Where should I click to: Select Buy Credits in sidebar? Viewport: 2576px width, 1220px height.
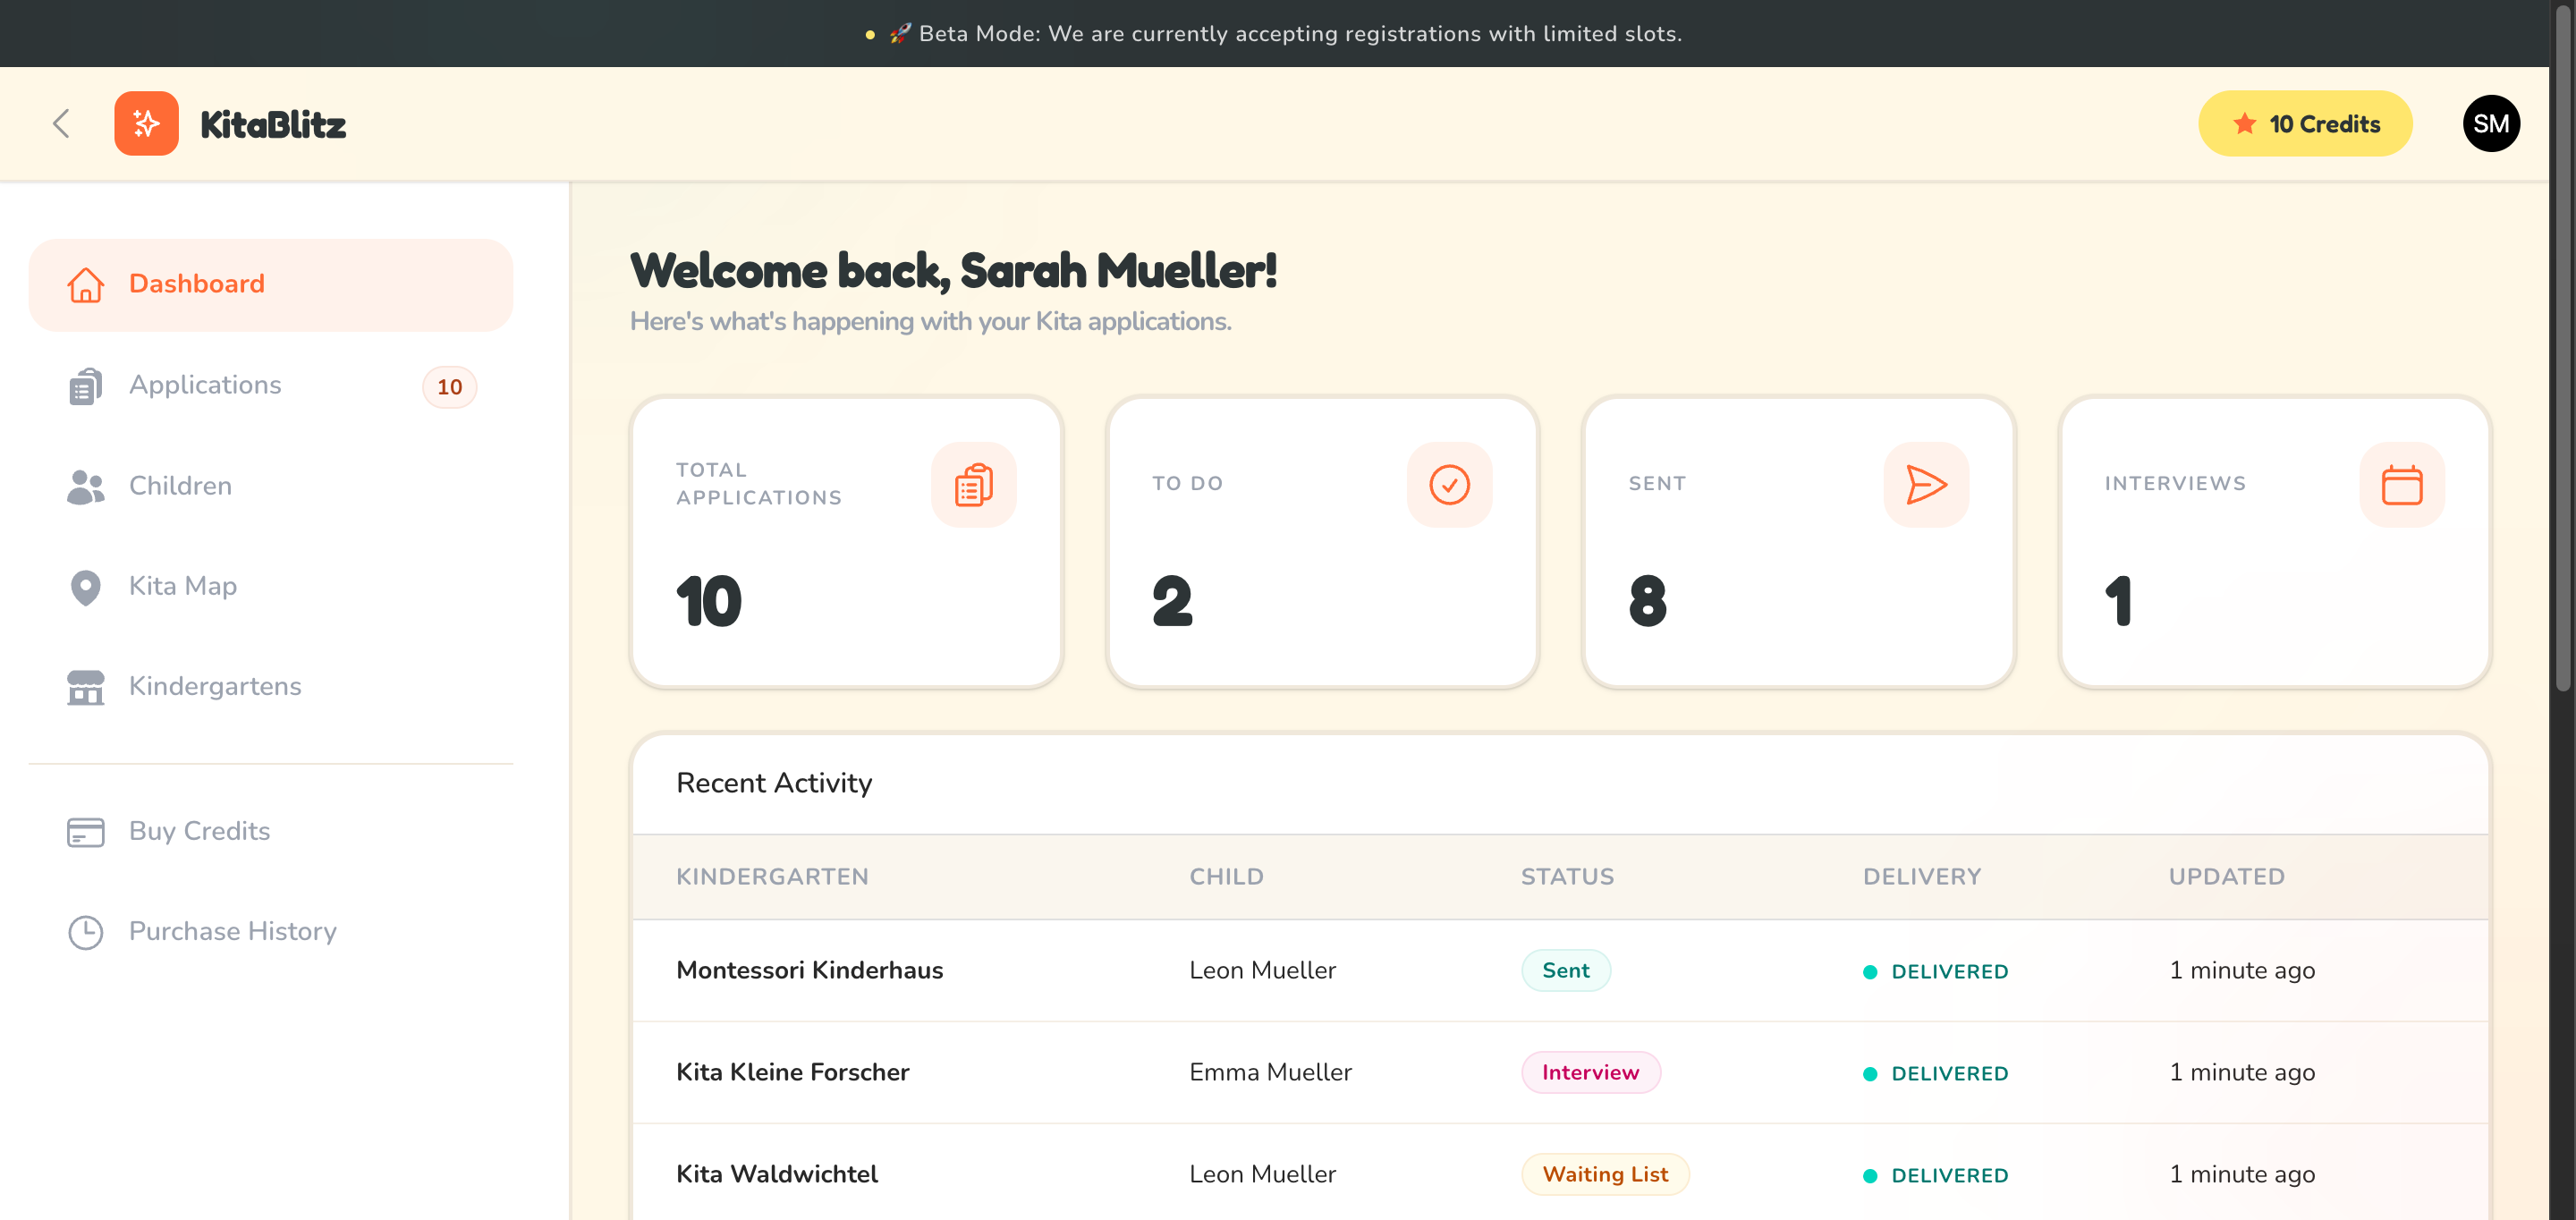pos(199,831)
